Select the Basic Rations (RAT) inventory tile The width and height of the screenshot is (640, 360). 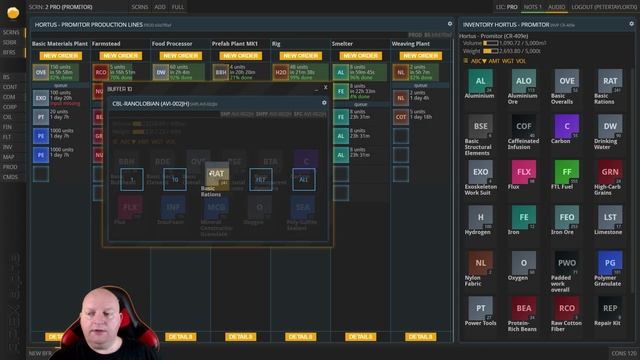click(x=610, y=81)
